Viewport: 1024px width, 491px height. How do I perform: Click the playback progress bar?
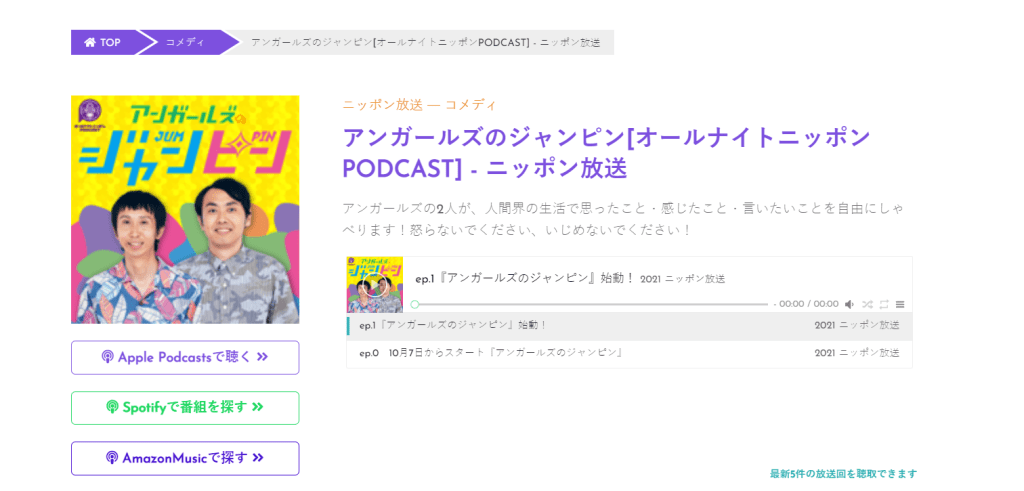pos(590,304)
